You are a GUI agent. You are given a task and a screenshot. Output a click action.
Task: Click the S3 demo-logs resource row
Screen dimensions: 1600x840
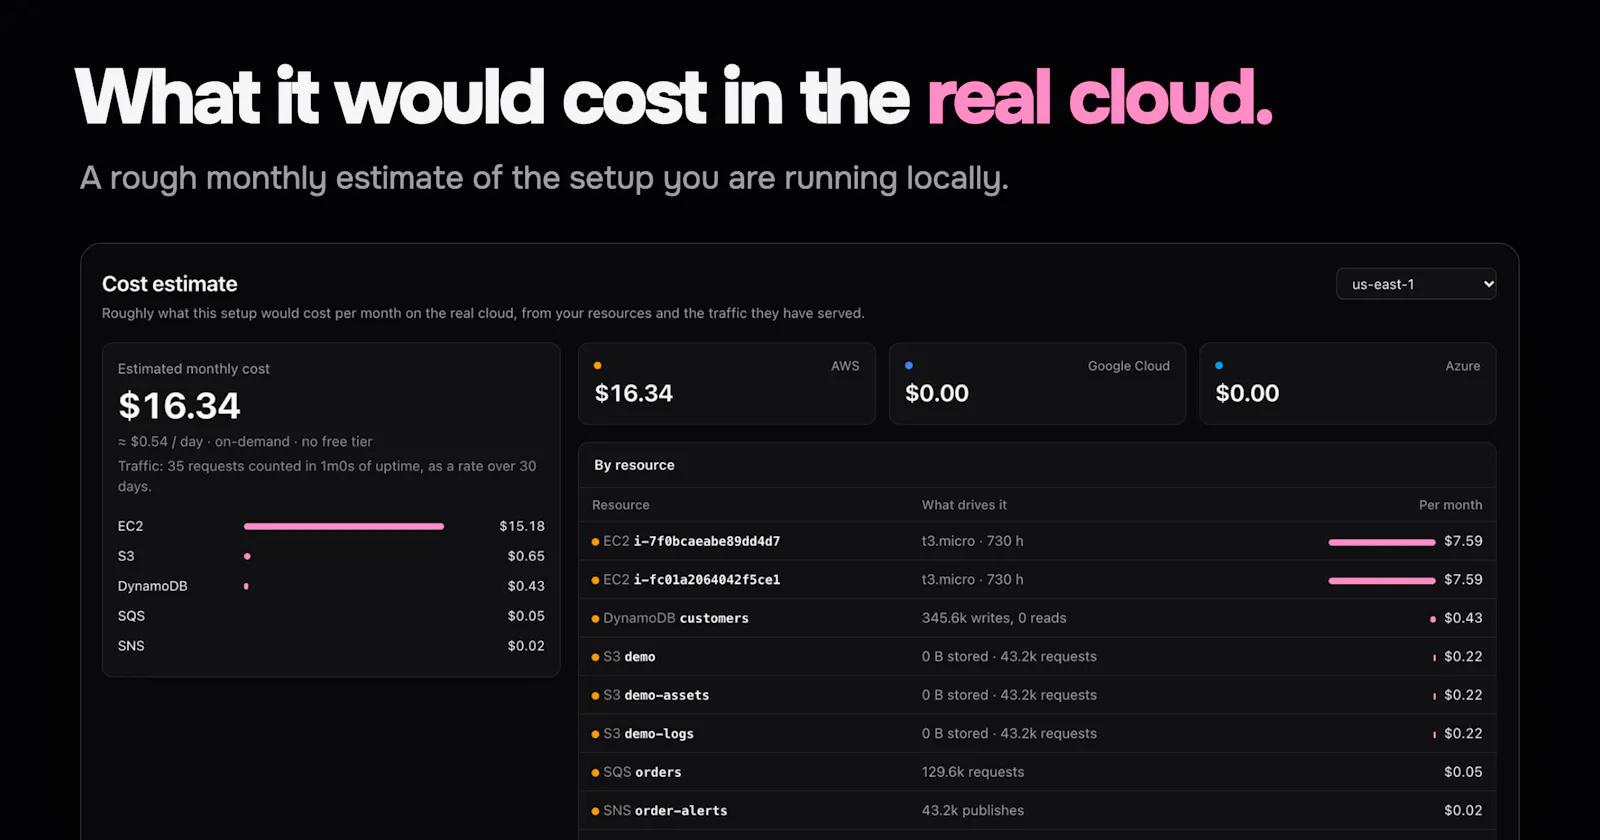[x=1037, y=734]
